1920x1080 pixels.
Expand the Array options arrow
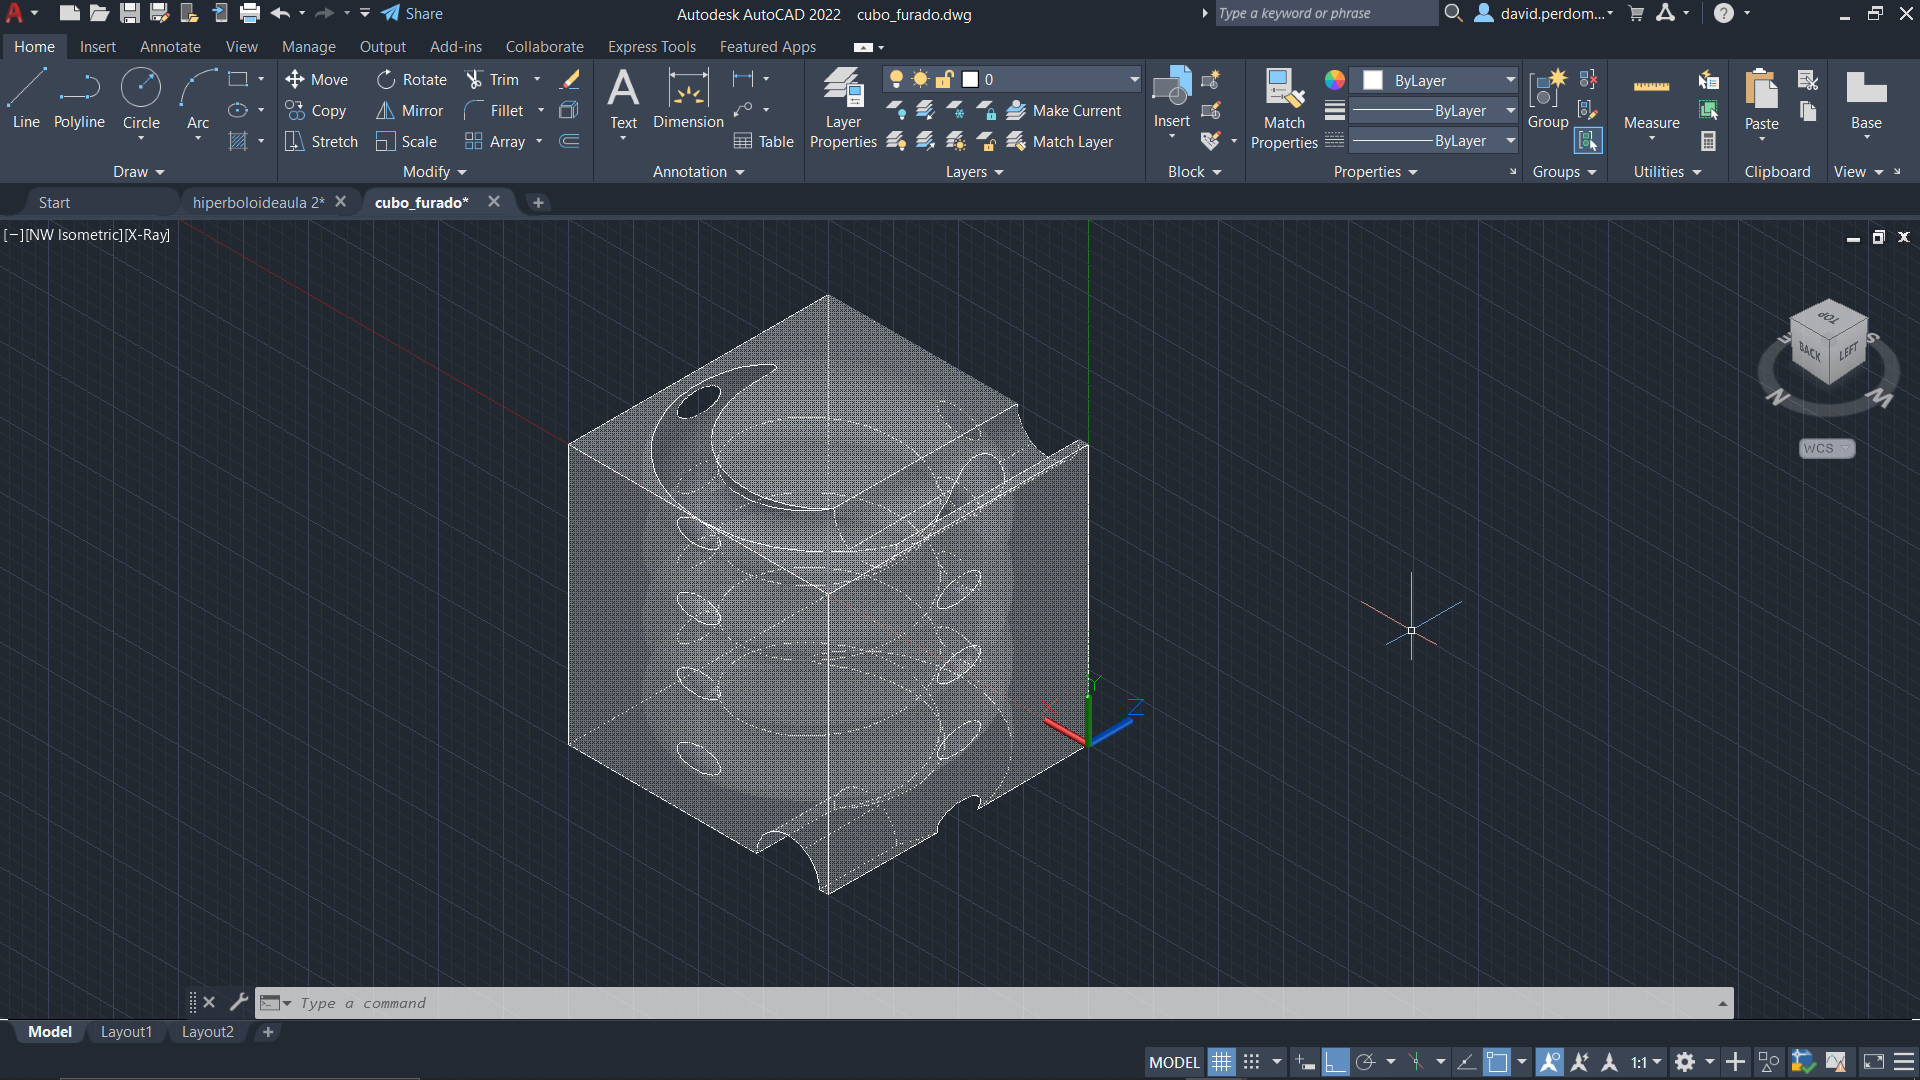539,142
